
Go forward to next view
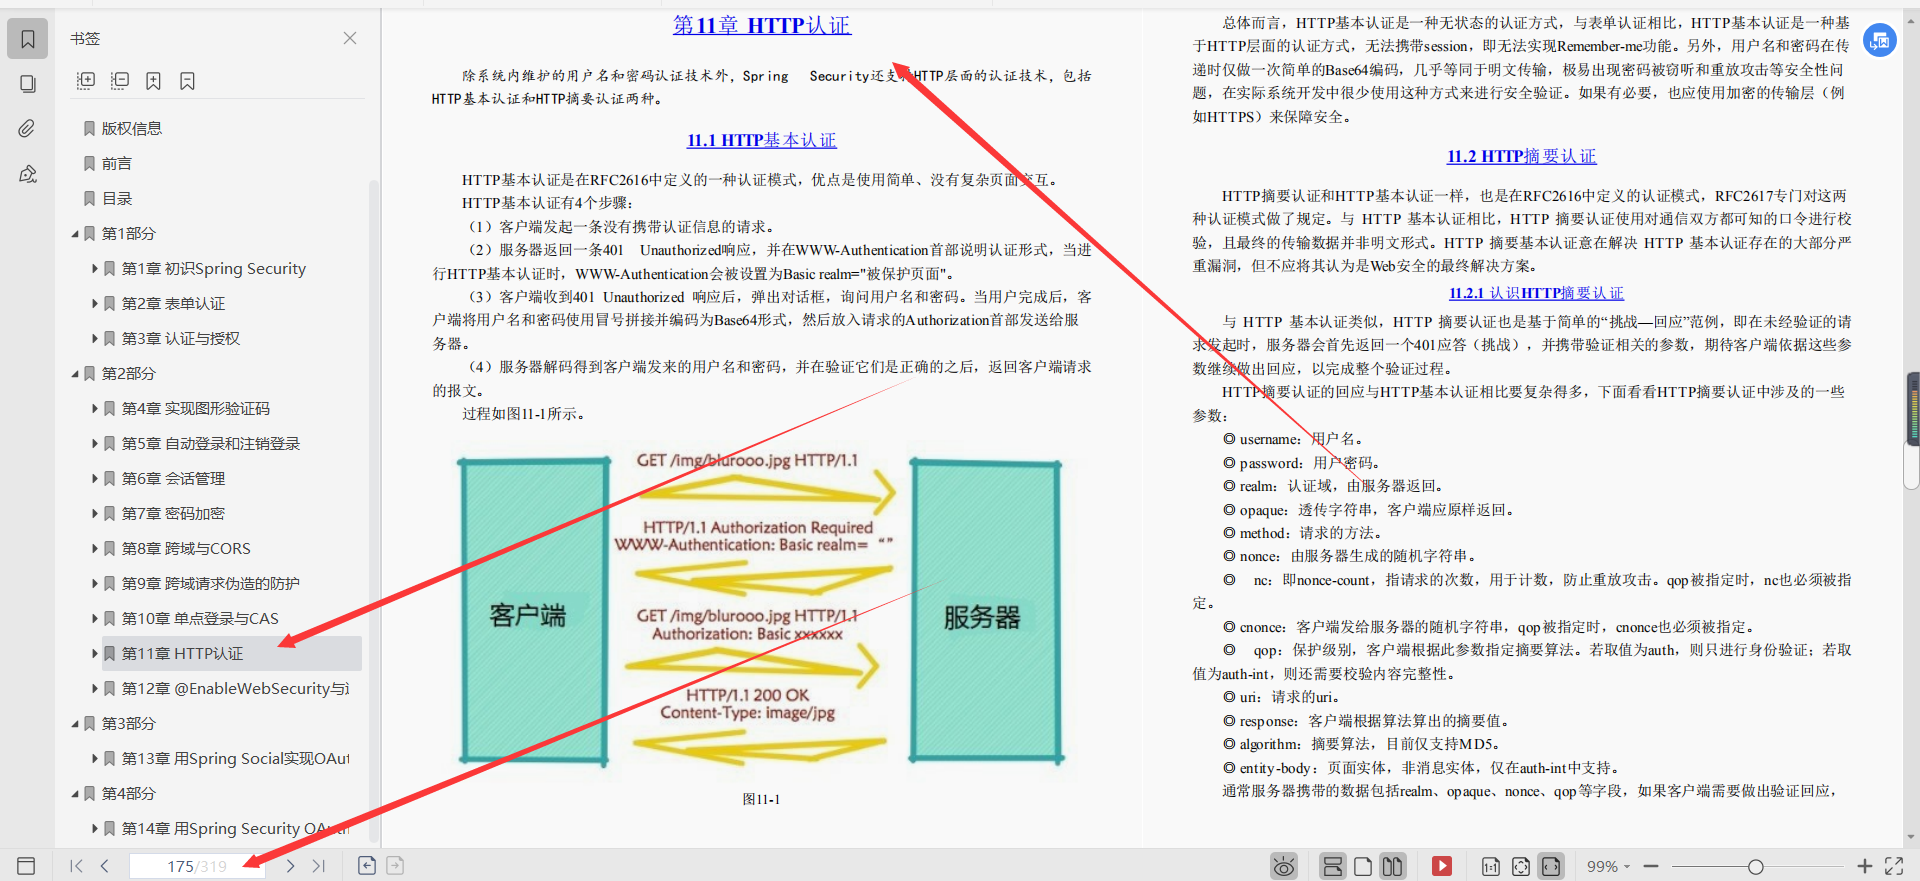coord(395,866)
